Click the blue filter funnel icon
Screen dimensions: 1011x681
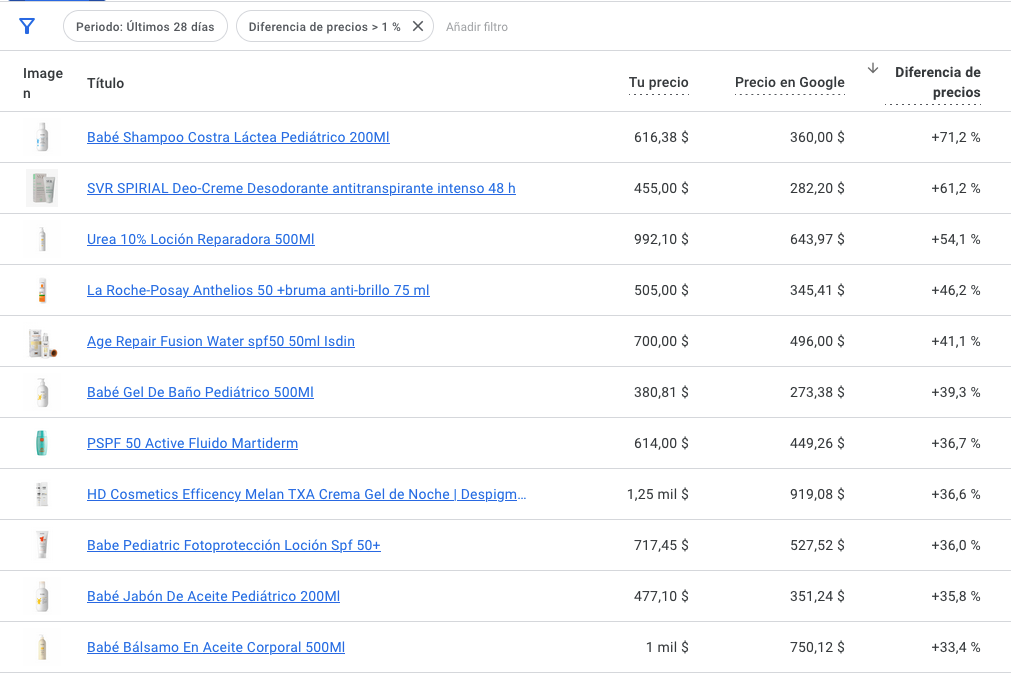(27, 26)
